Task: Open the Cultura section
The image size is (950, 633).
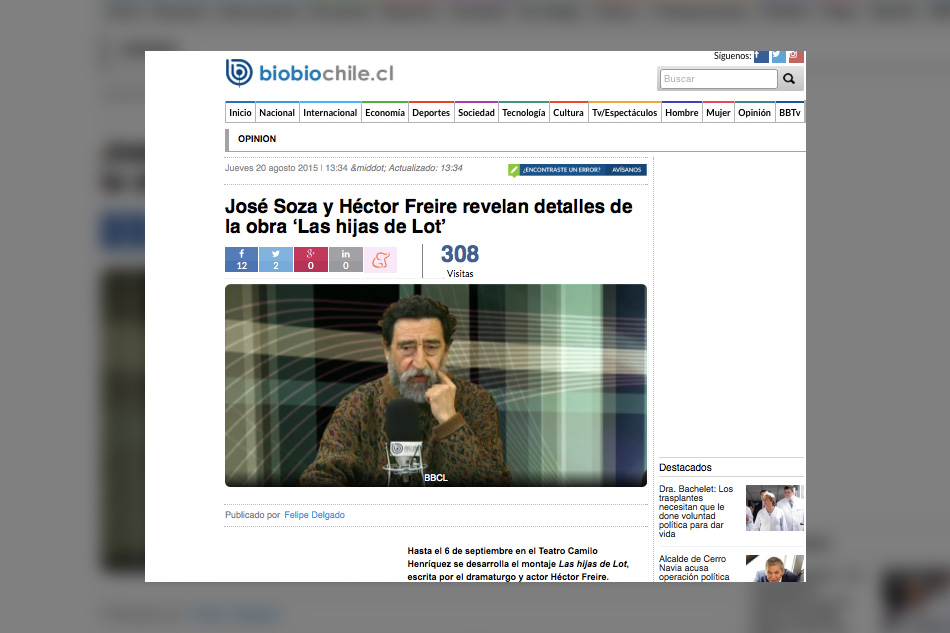Action: 568,113
